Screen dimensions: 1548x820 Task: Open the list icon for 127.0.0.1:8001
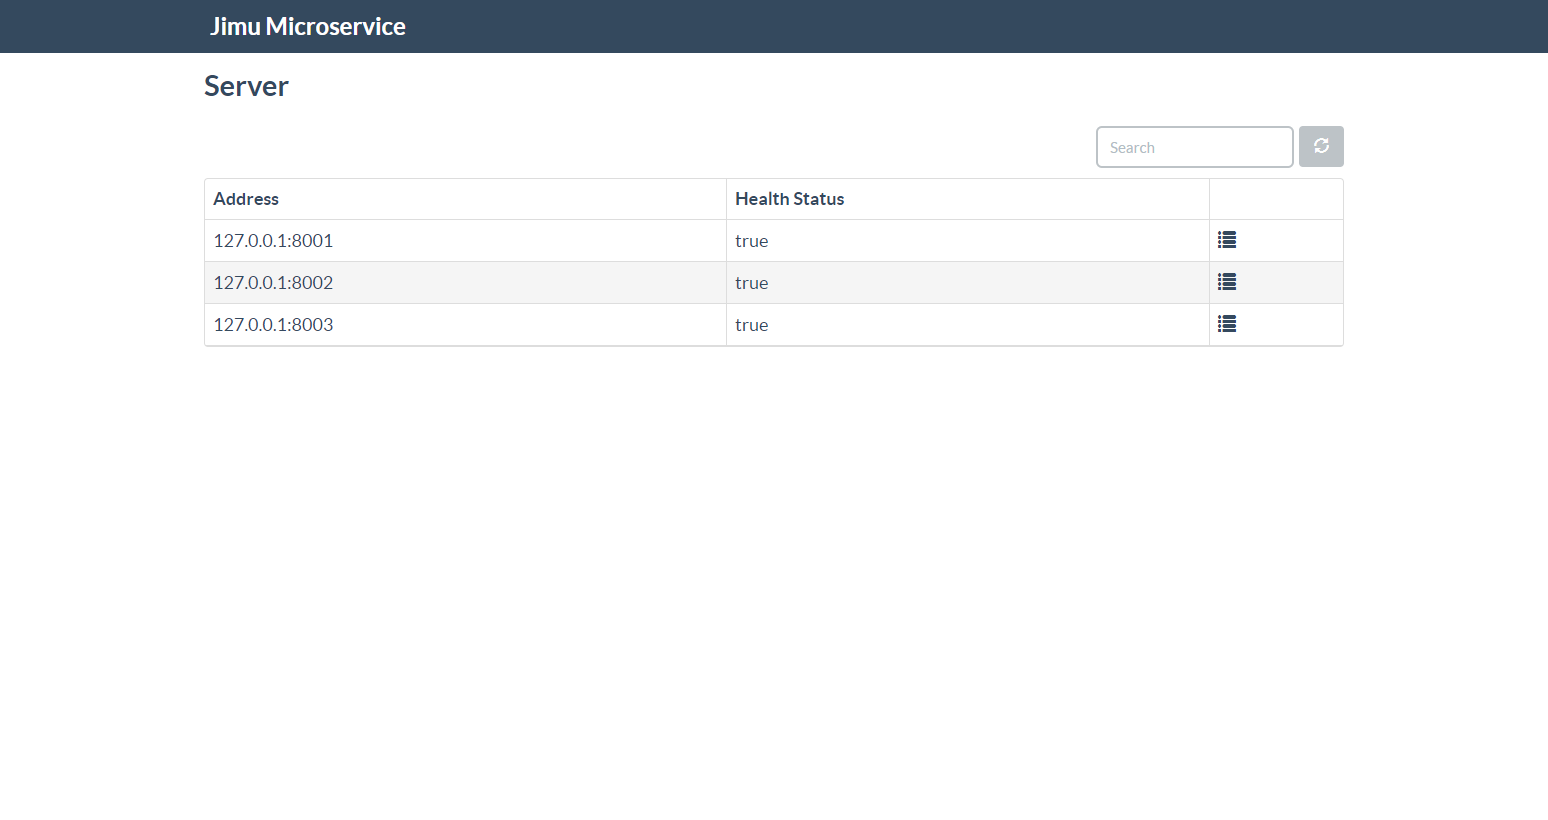coord(1227,240)
